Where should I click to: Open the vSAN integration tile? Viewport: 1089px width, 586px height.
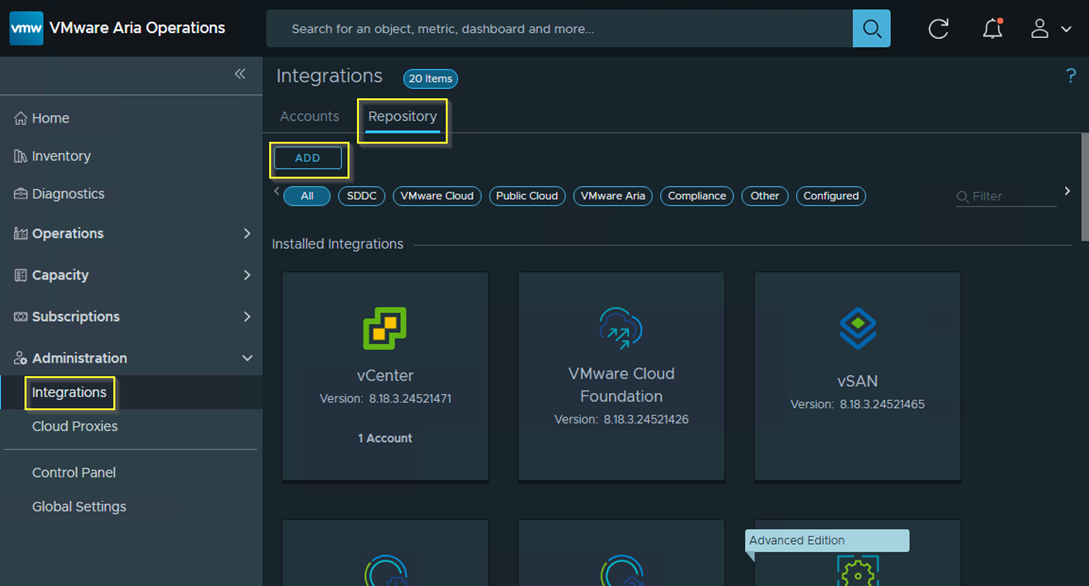pos(857,375)
